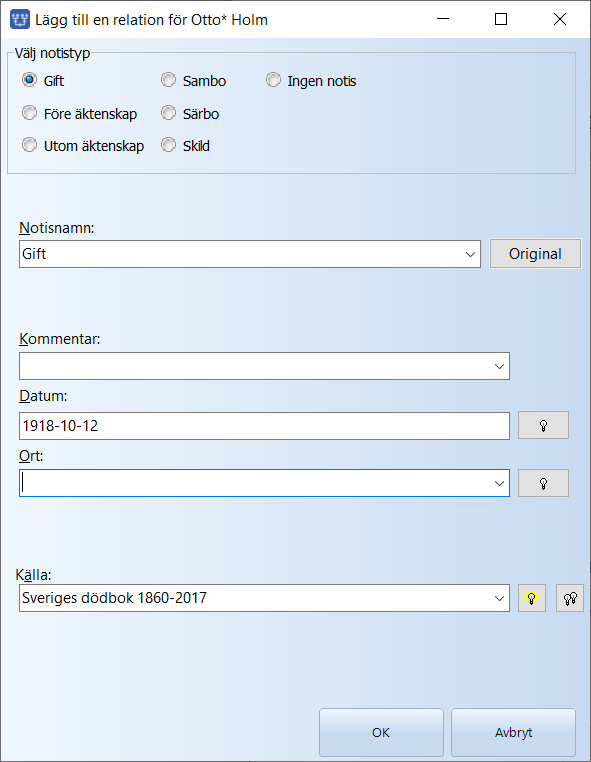Image resolution: width=591 pixels, height=762 pixels.
Task: Choose Ingen notis radio option
Action: click(x=273, y=80)
